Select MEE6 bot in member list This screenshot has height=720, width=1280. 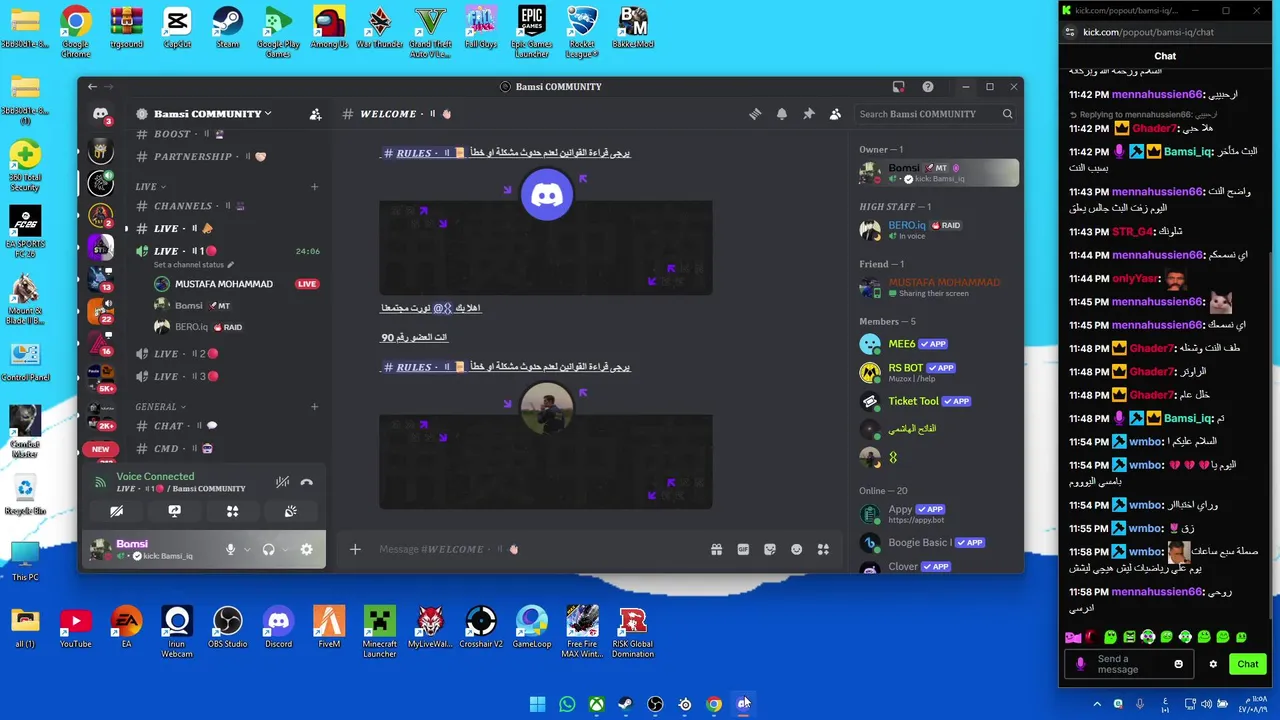click(x=938, y=344)
